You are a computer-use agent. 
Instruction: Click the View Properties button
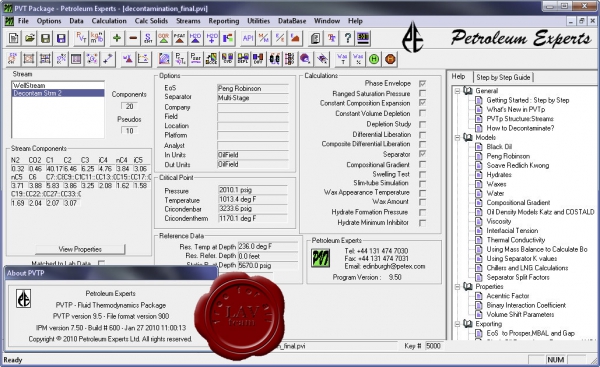pos(80,249)
